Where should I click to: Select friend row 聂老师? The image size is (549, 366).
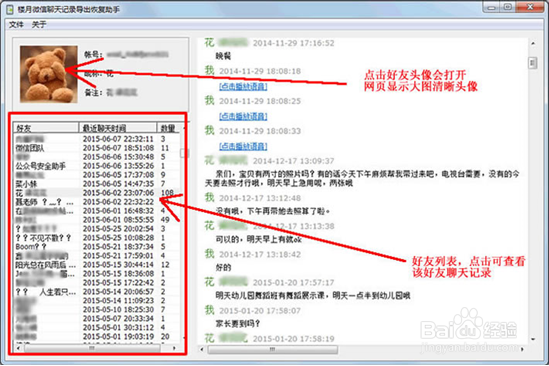coord(97,202)
